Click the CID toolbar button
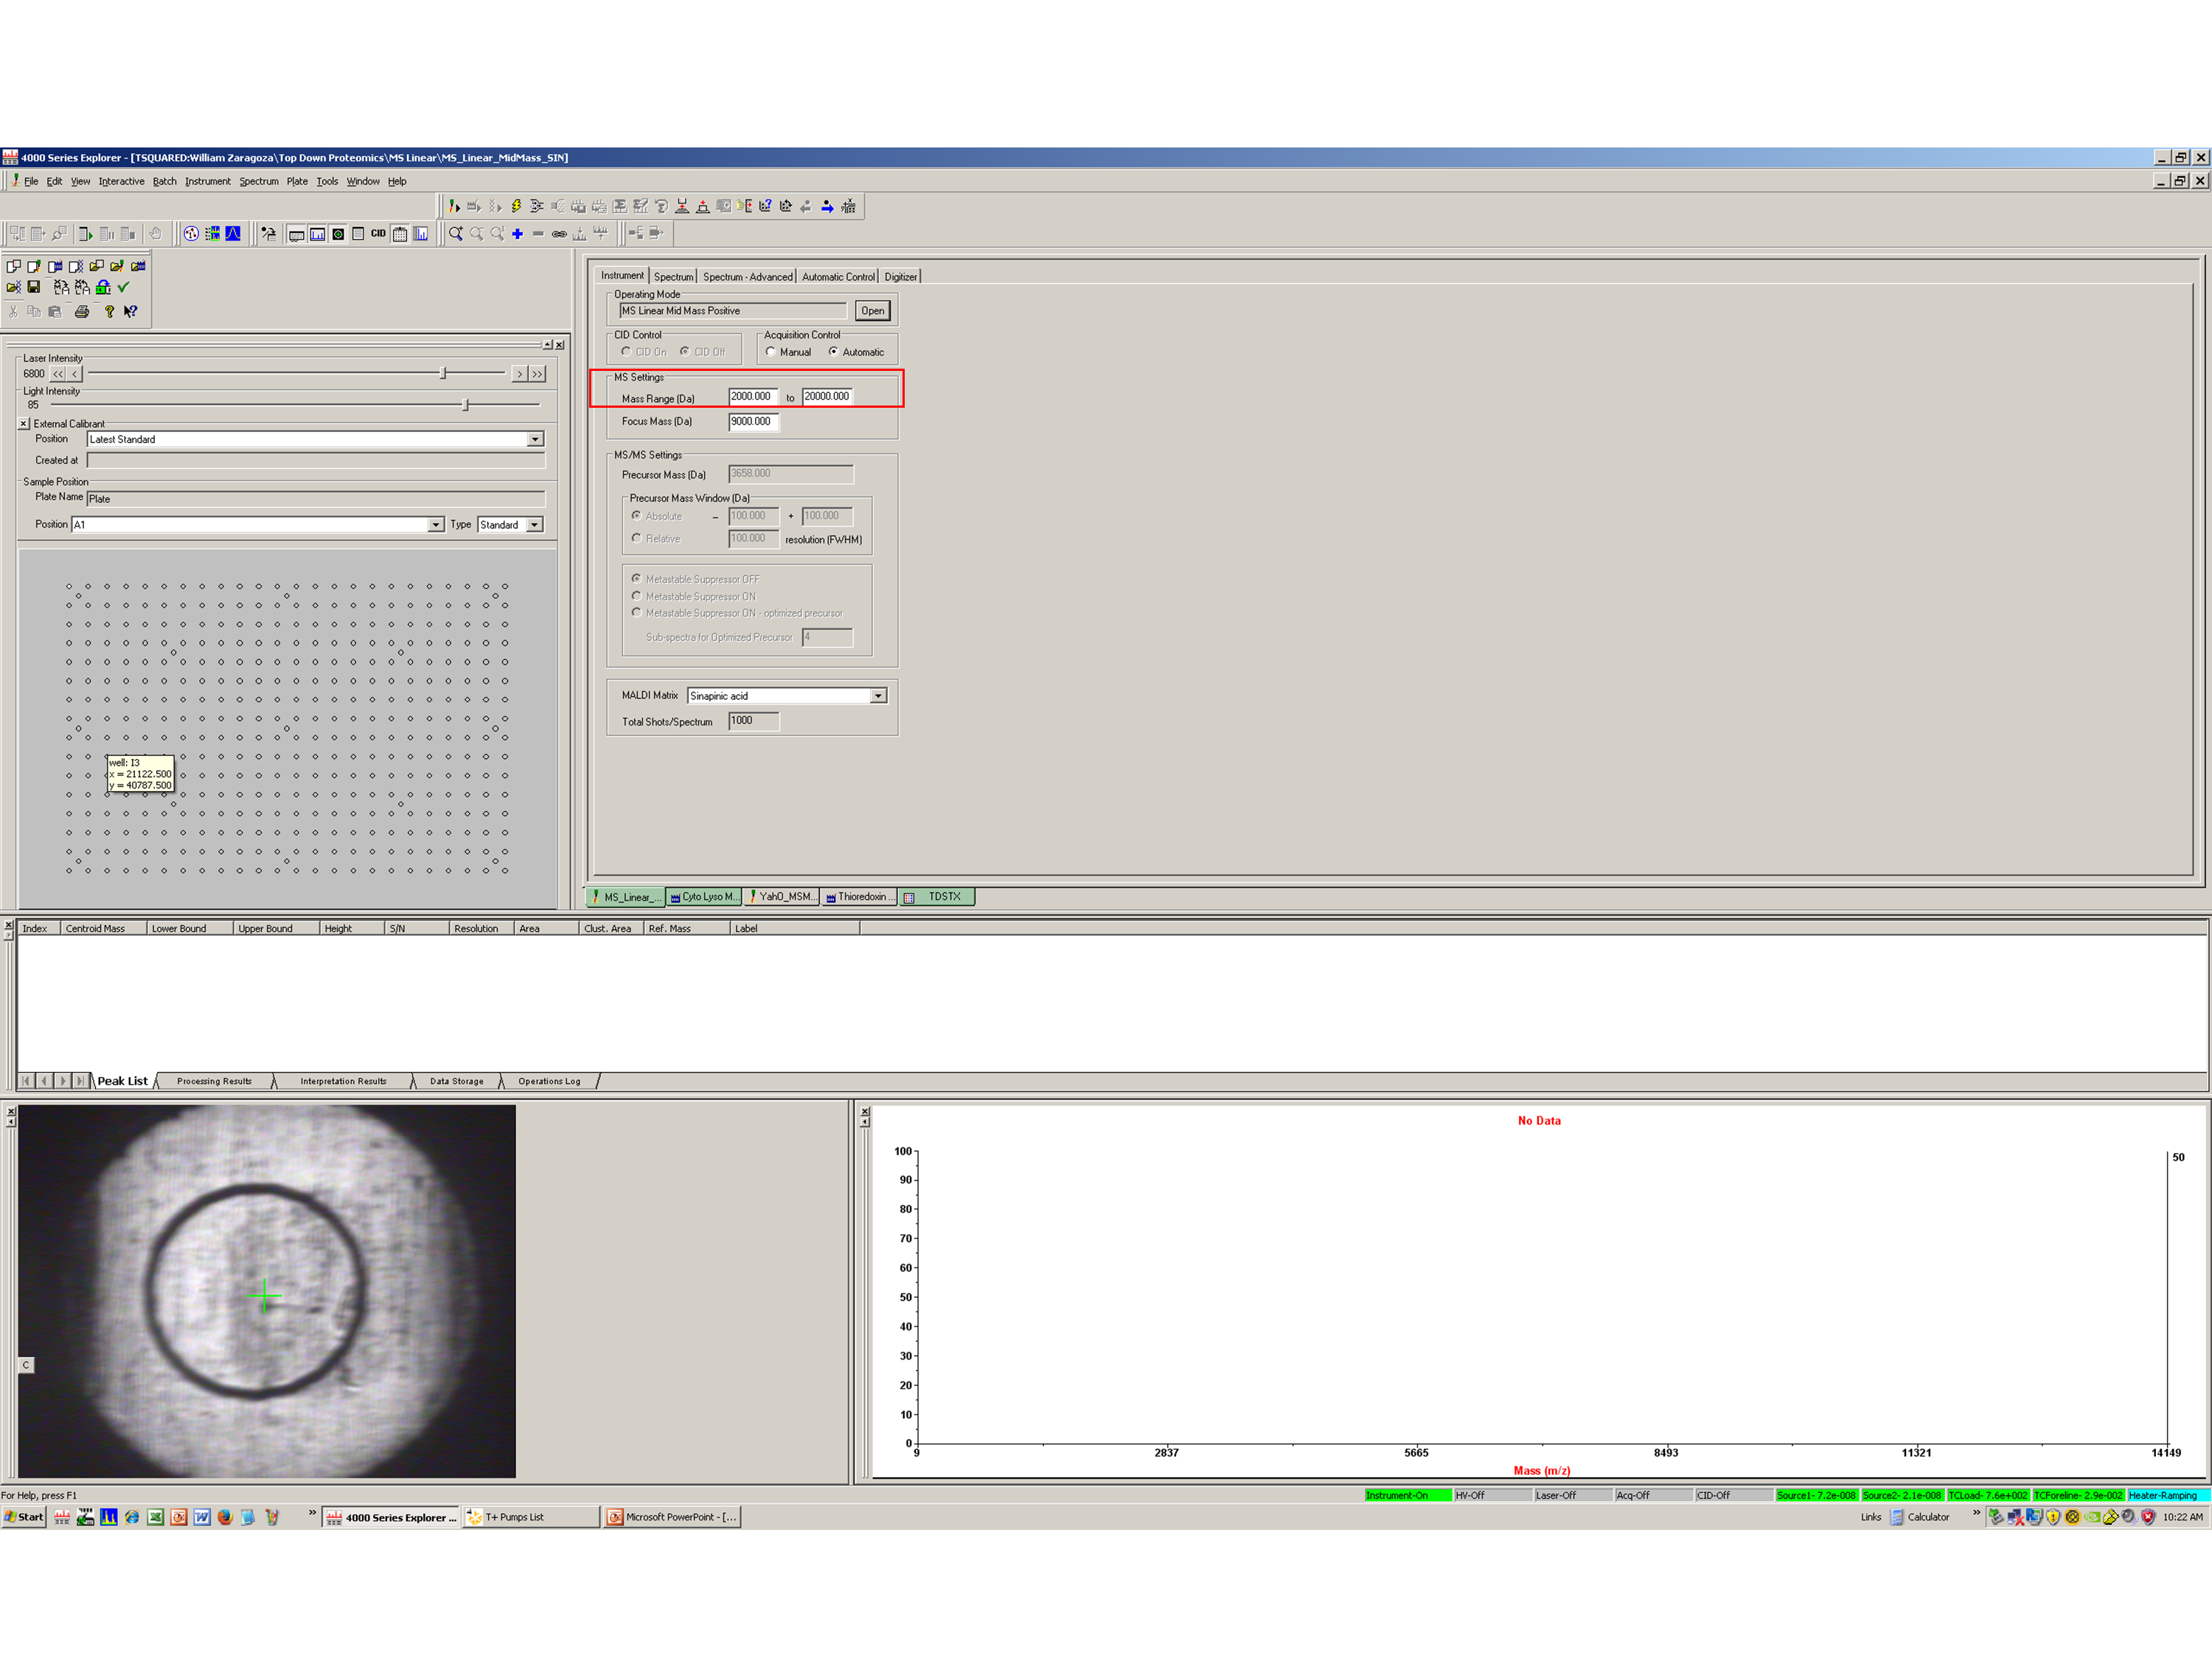 pos(378,234)
